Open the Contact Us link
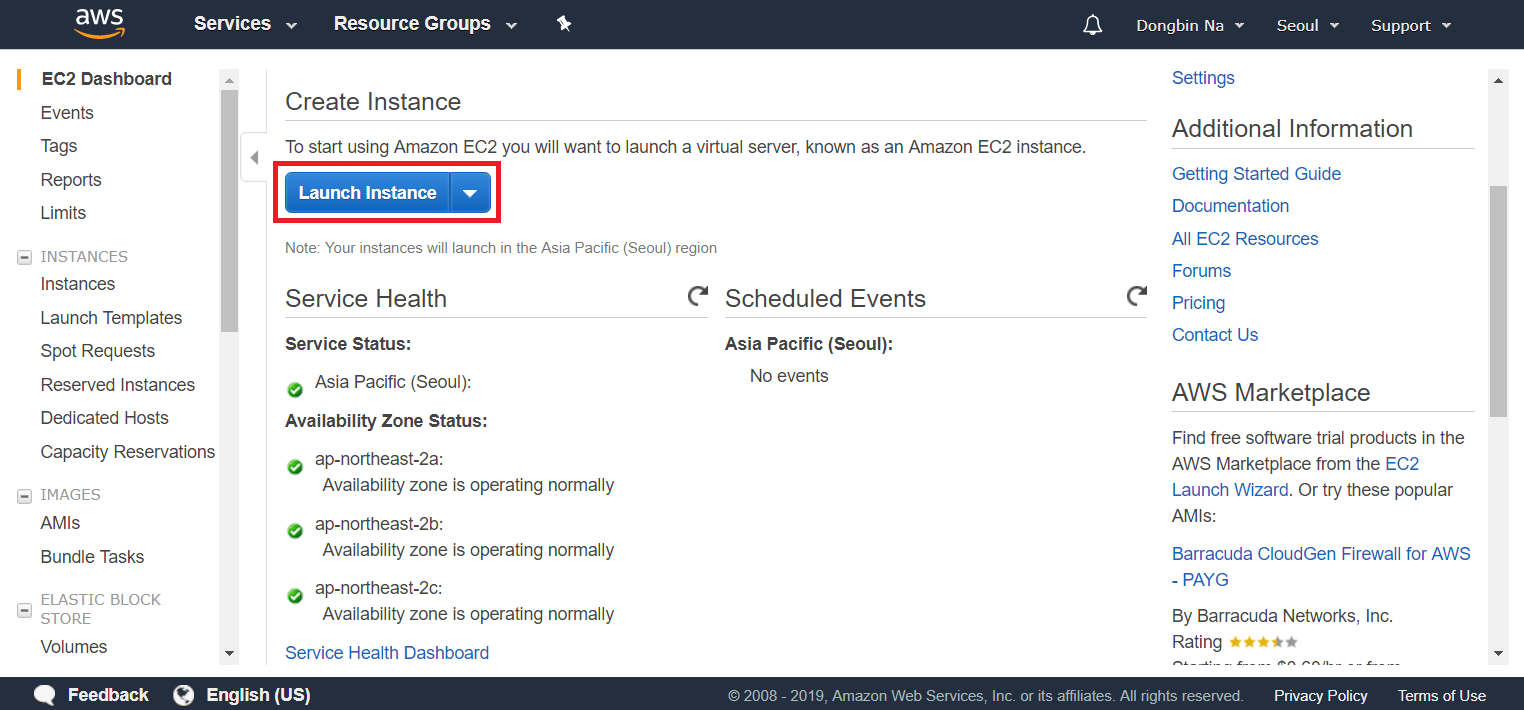This screenshot has width=1524, height=710. pyautogui.click(x=1215, y=335)
